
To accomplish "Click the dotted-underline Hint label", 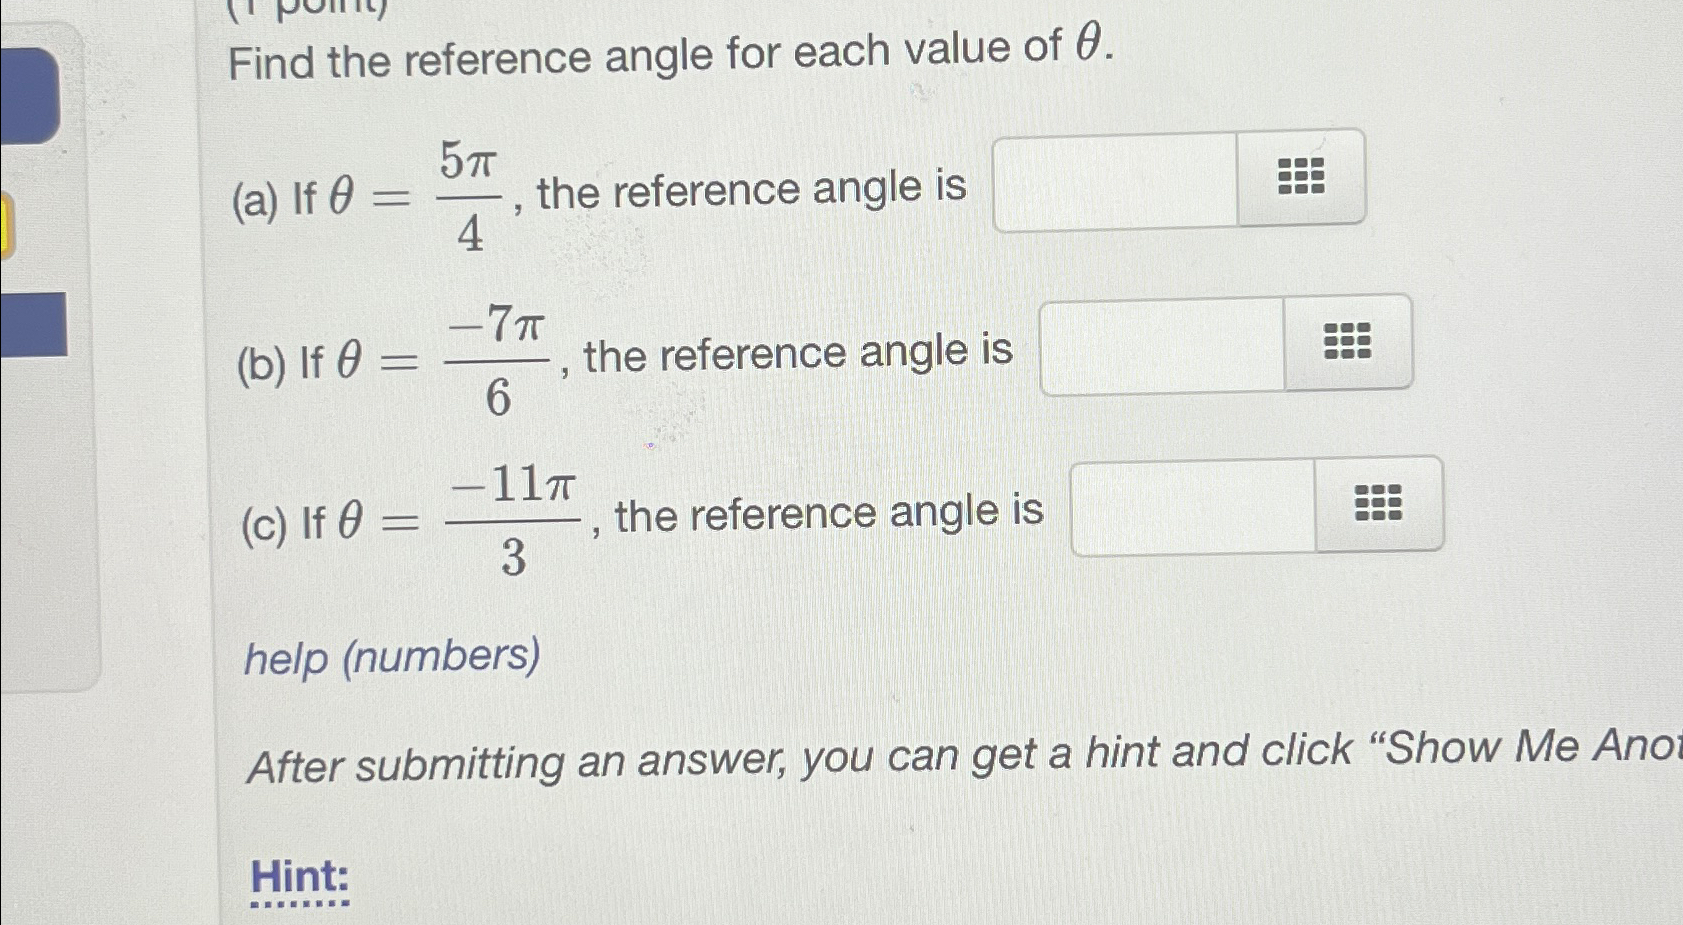I will 297,877.
